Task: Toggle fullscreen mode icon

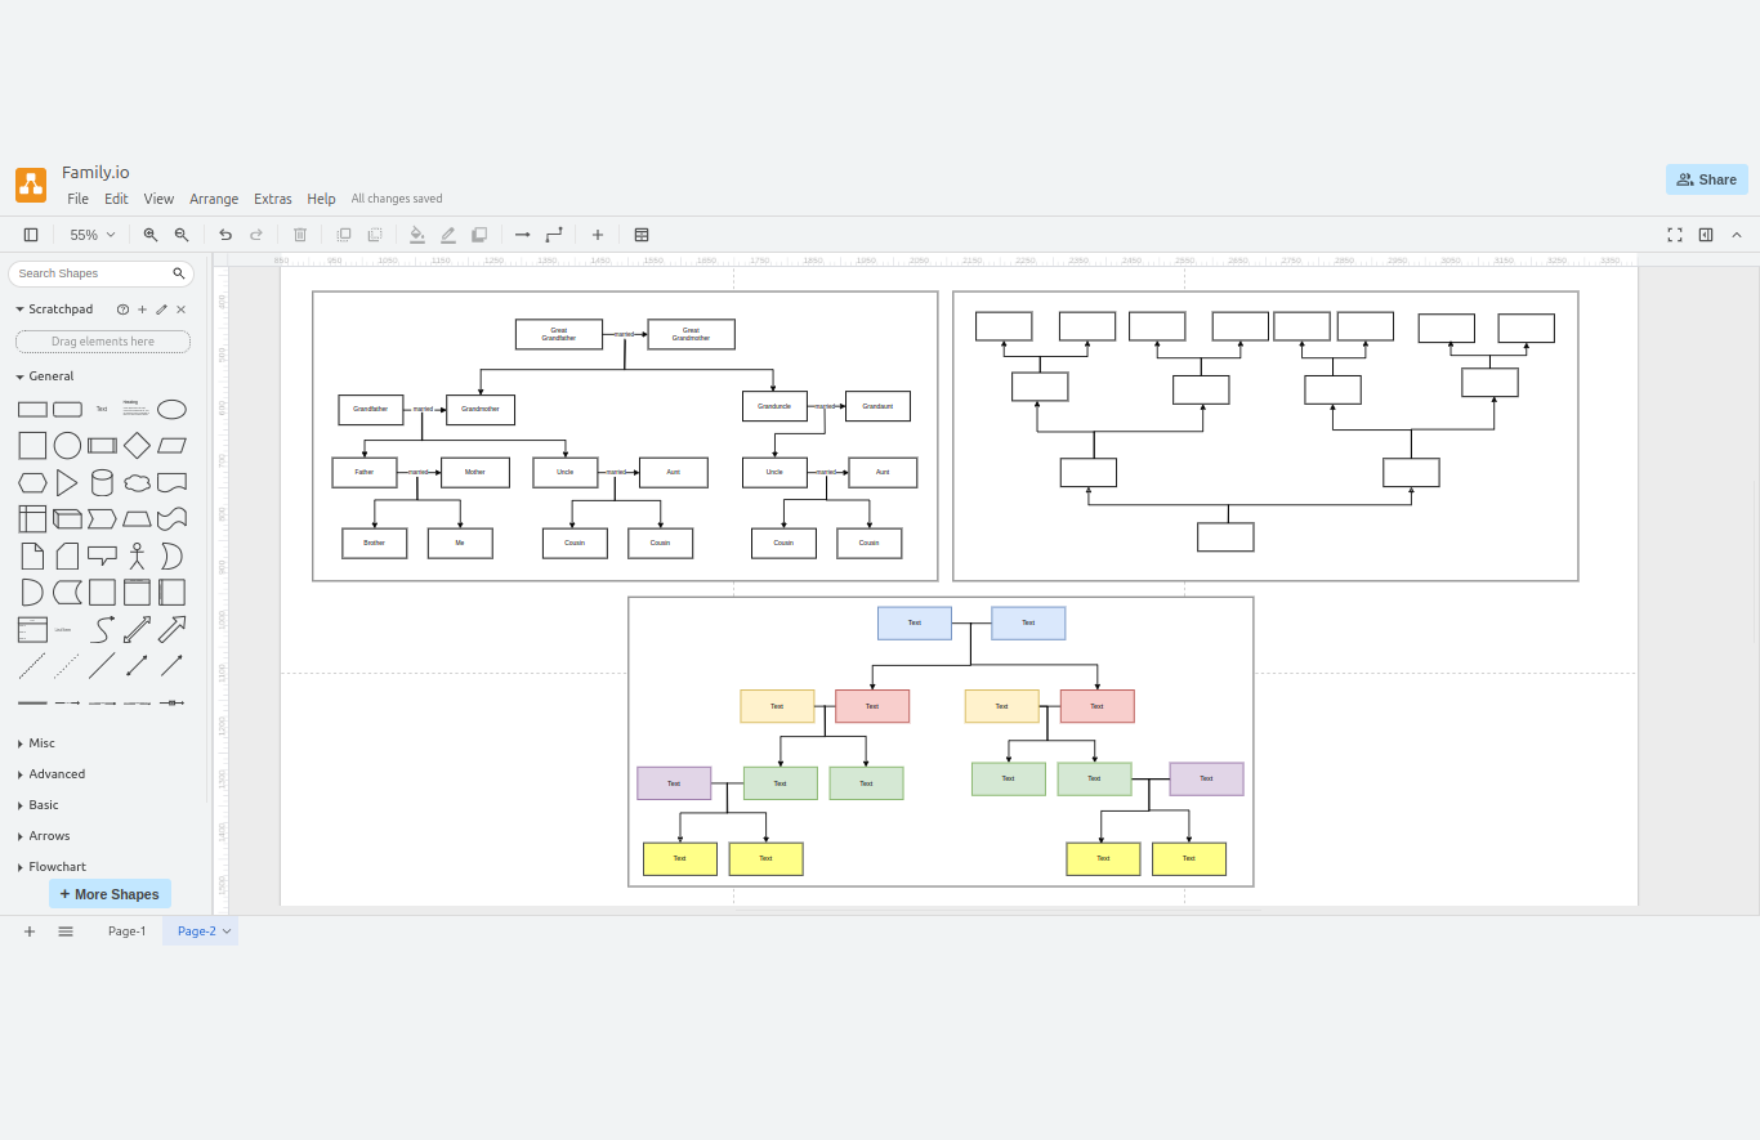Action: pyautogui.click(x=1675, y=235)
